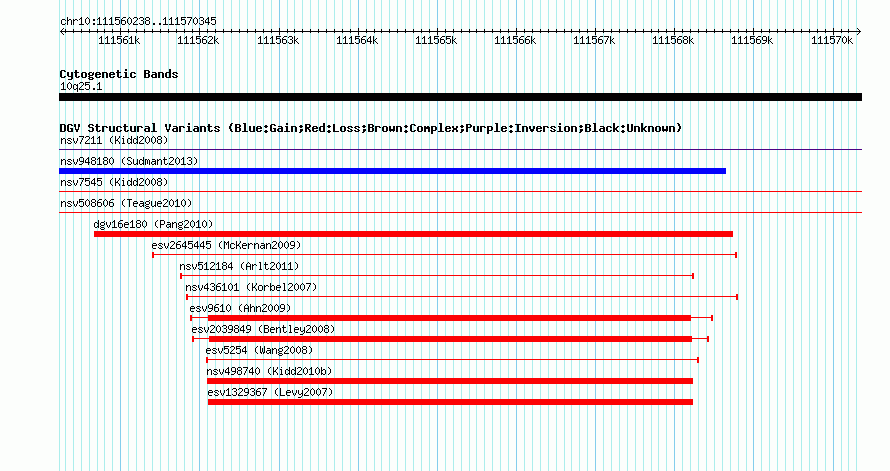The width and height of the screenshot is (890, 471).
Task: Select the thin red line under nsv508606
Action: coord(460,213)
